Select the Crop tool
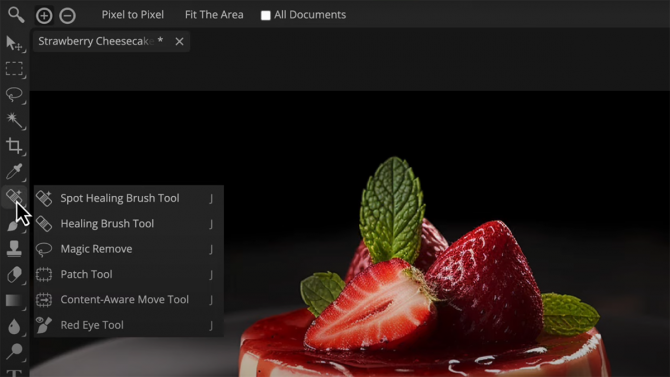 click(x=15, y=146)
